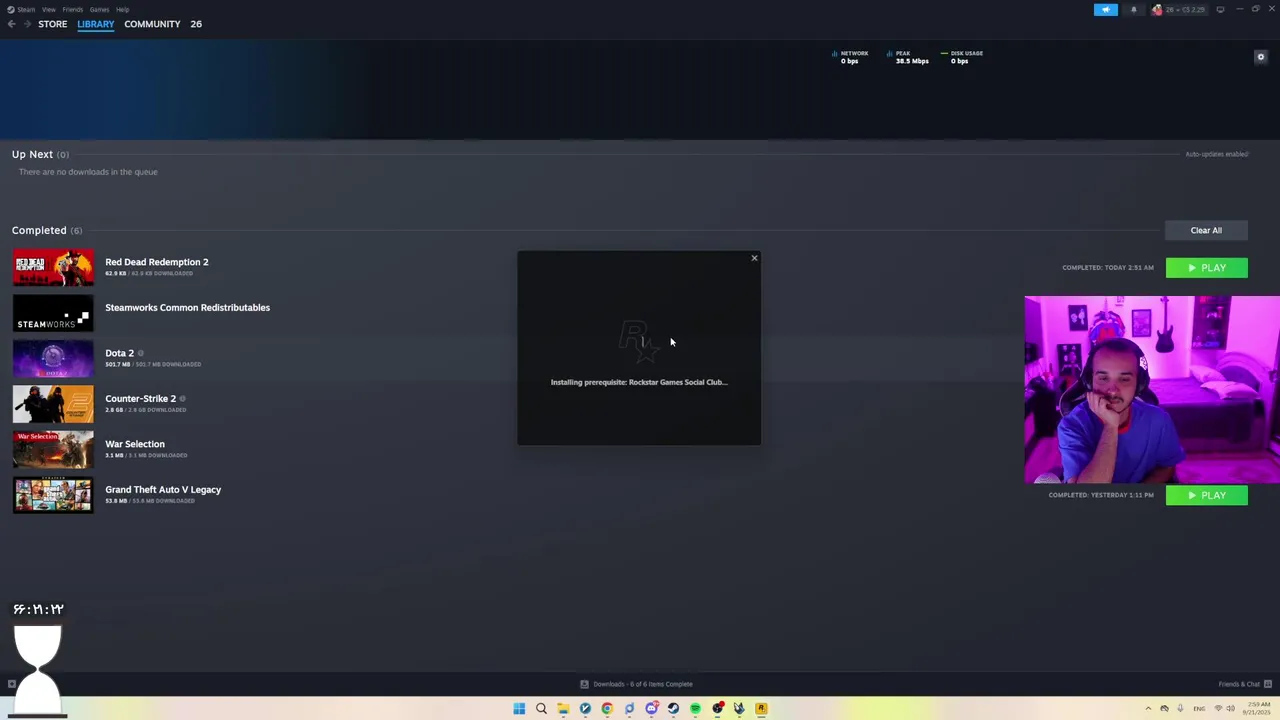Open the volume speaker tray icon
Viewport: 1280px width, 720px height.
[x=1231, y=709]
